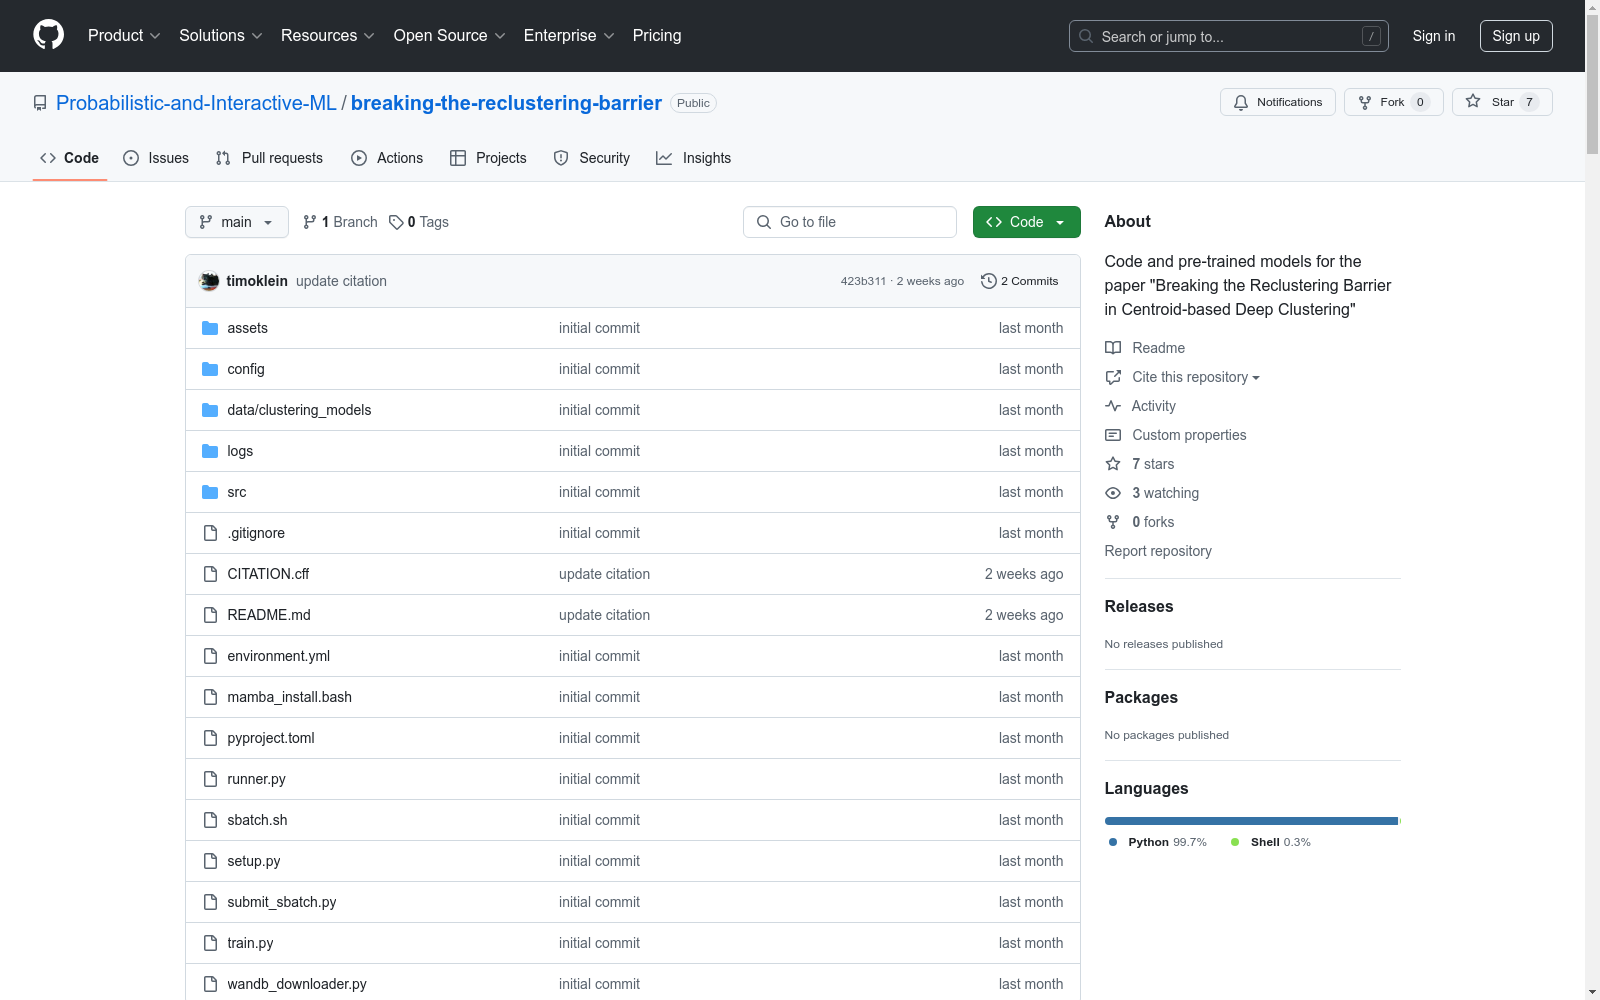Viewport: 1600px width, 1000px height.
Task: Expand the Solutions menu
Action: 221,35
